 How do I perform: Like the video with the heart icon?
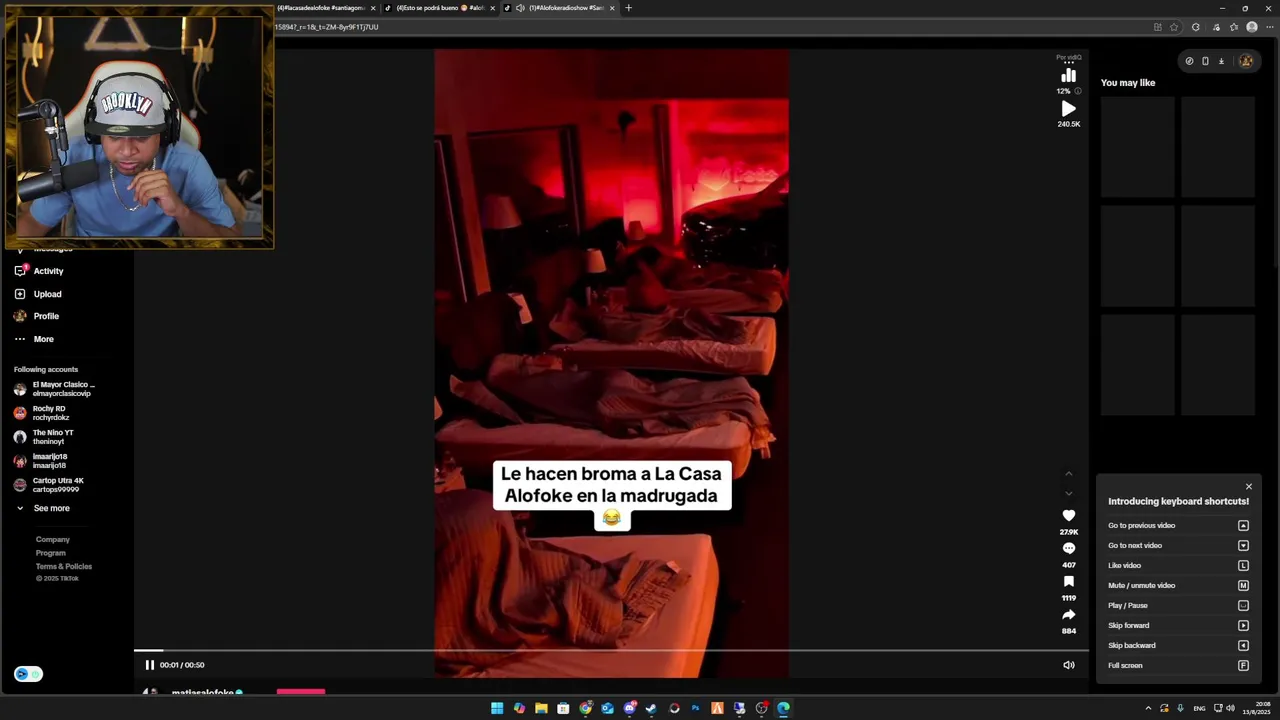pyautogui.click(x=1068, y=516)
